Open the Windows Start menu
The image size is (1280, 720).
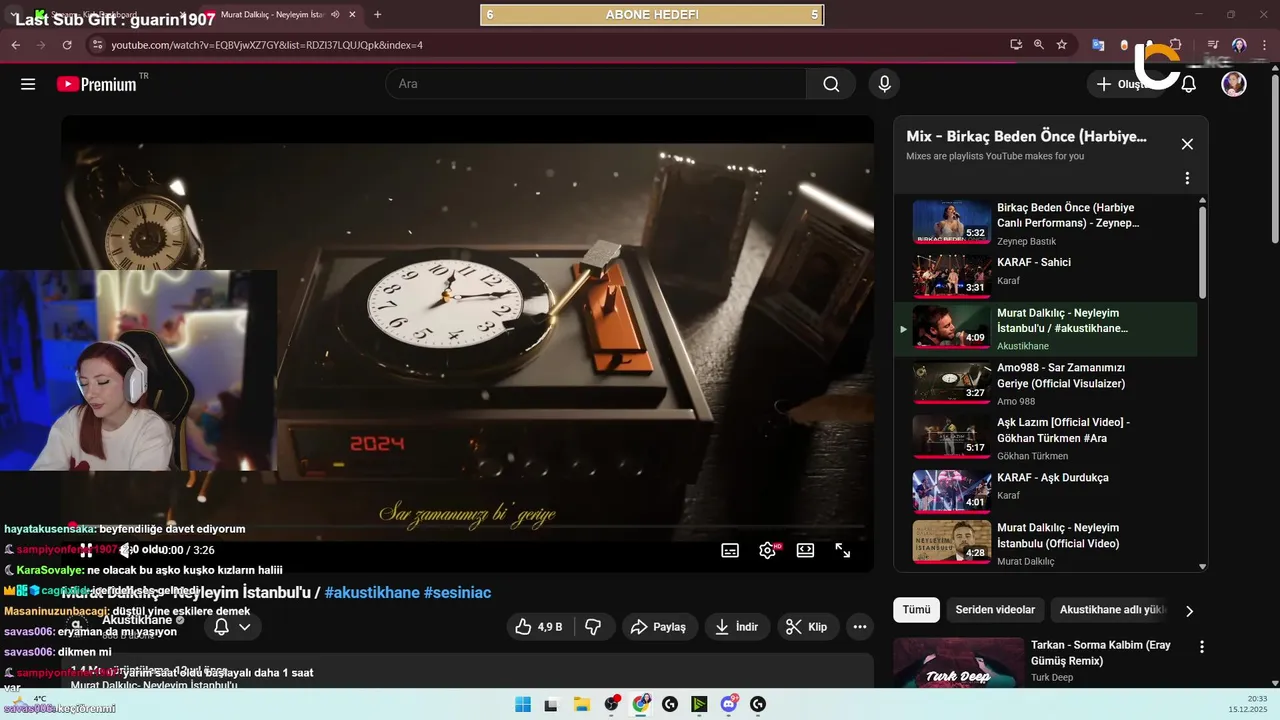pyautogui.click(x=523, y=704)
